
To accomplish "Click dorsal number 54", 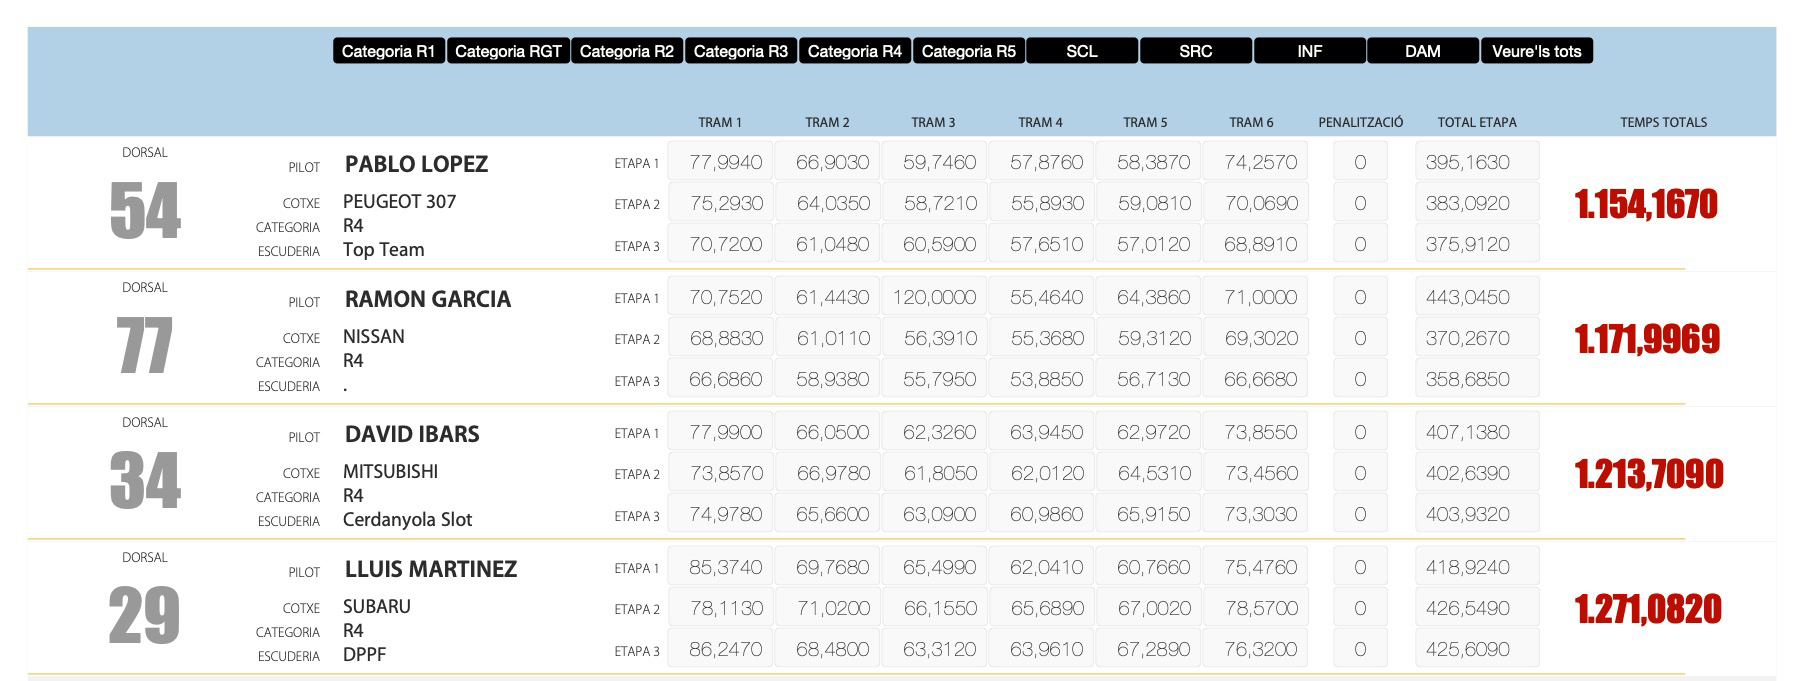I will pos(145,211).
